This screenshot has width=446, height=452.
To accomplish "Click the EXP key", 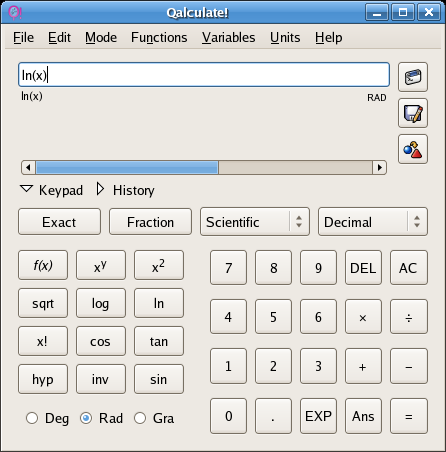I will pos(318,416).
